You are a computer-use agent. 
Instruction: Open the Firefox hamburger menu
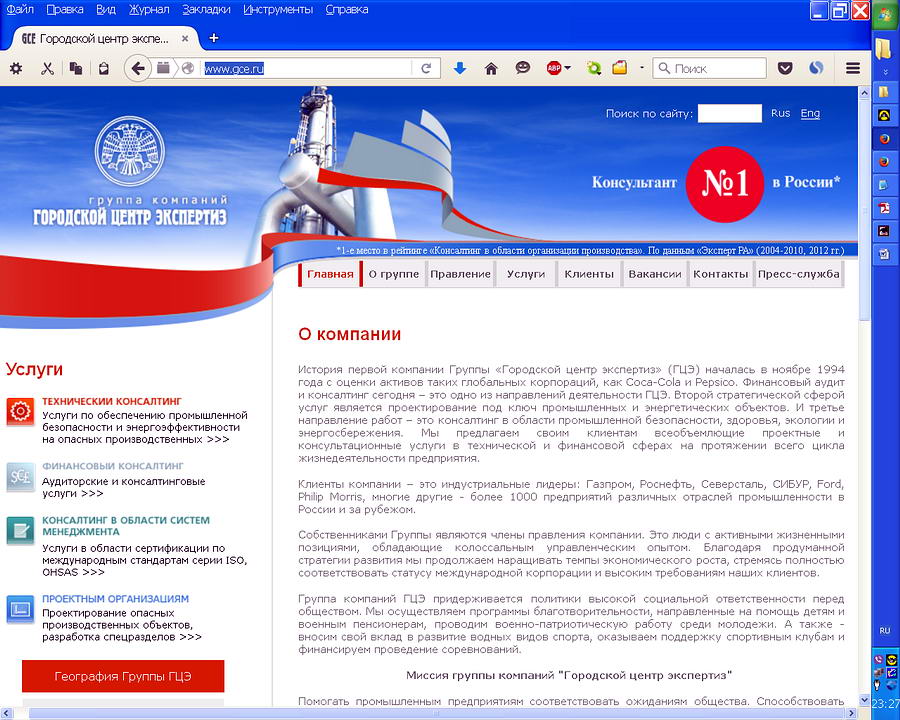coord(853,68)
